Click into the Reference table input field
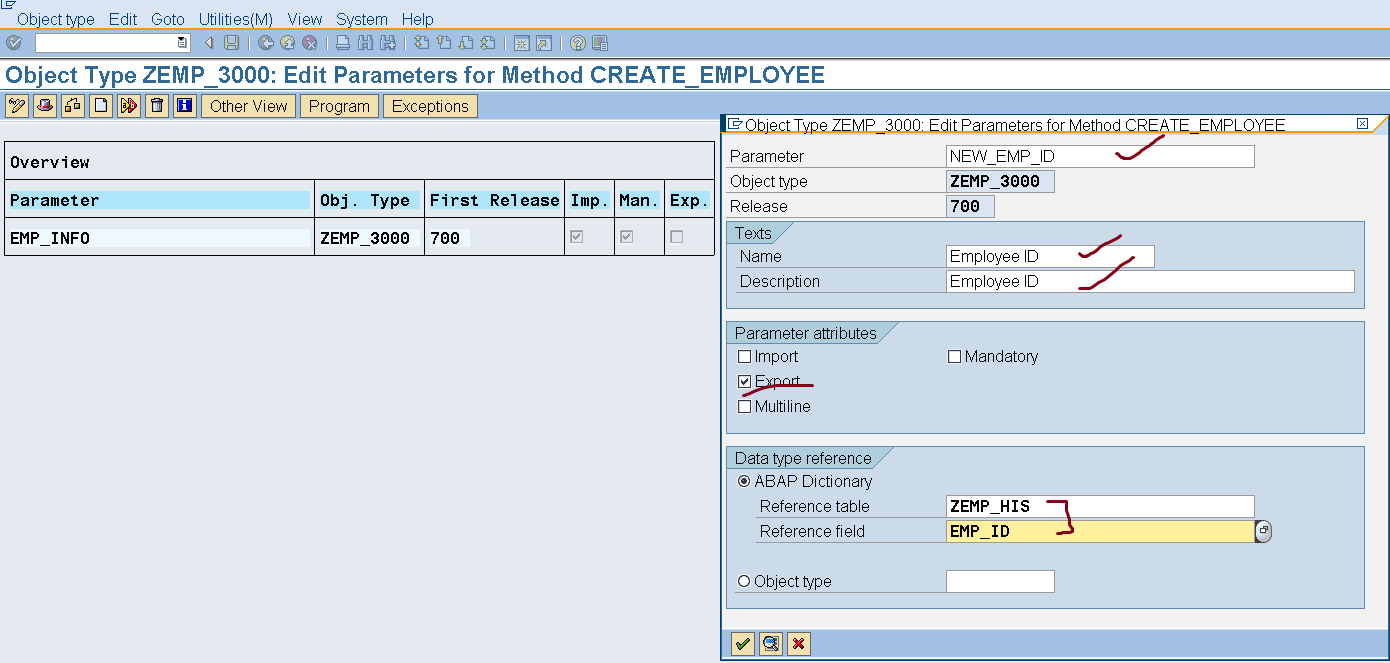1390x663 pixels. pyautogui.click(x=1099, y=507)
